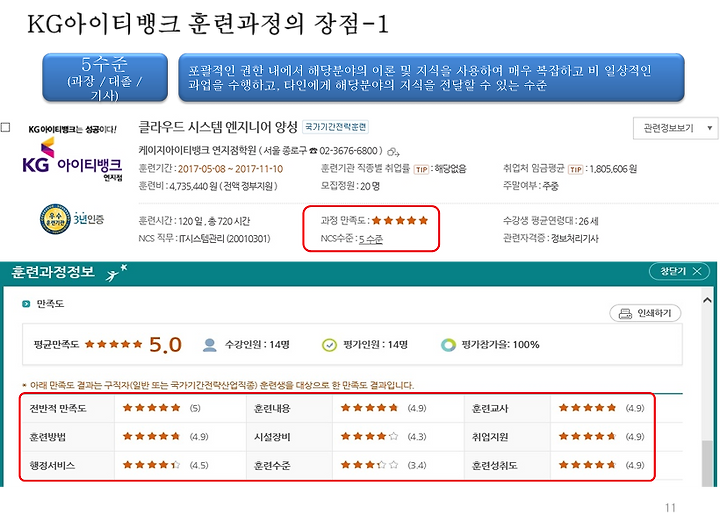Tick the checkbox beside the KG아이티뱅크 course
Screen dimensions: 720x521
coord(5,127)
